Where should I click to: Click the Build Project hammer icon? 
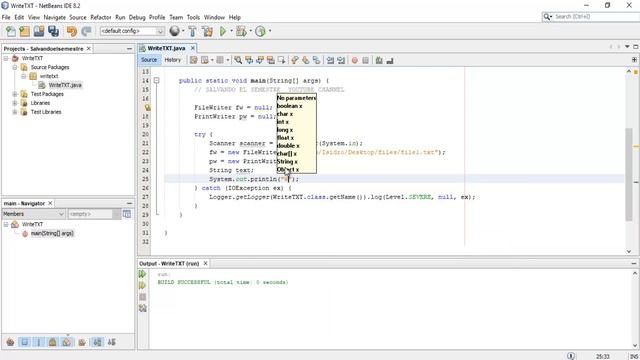point(192,31)
